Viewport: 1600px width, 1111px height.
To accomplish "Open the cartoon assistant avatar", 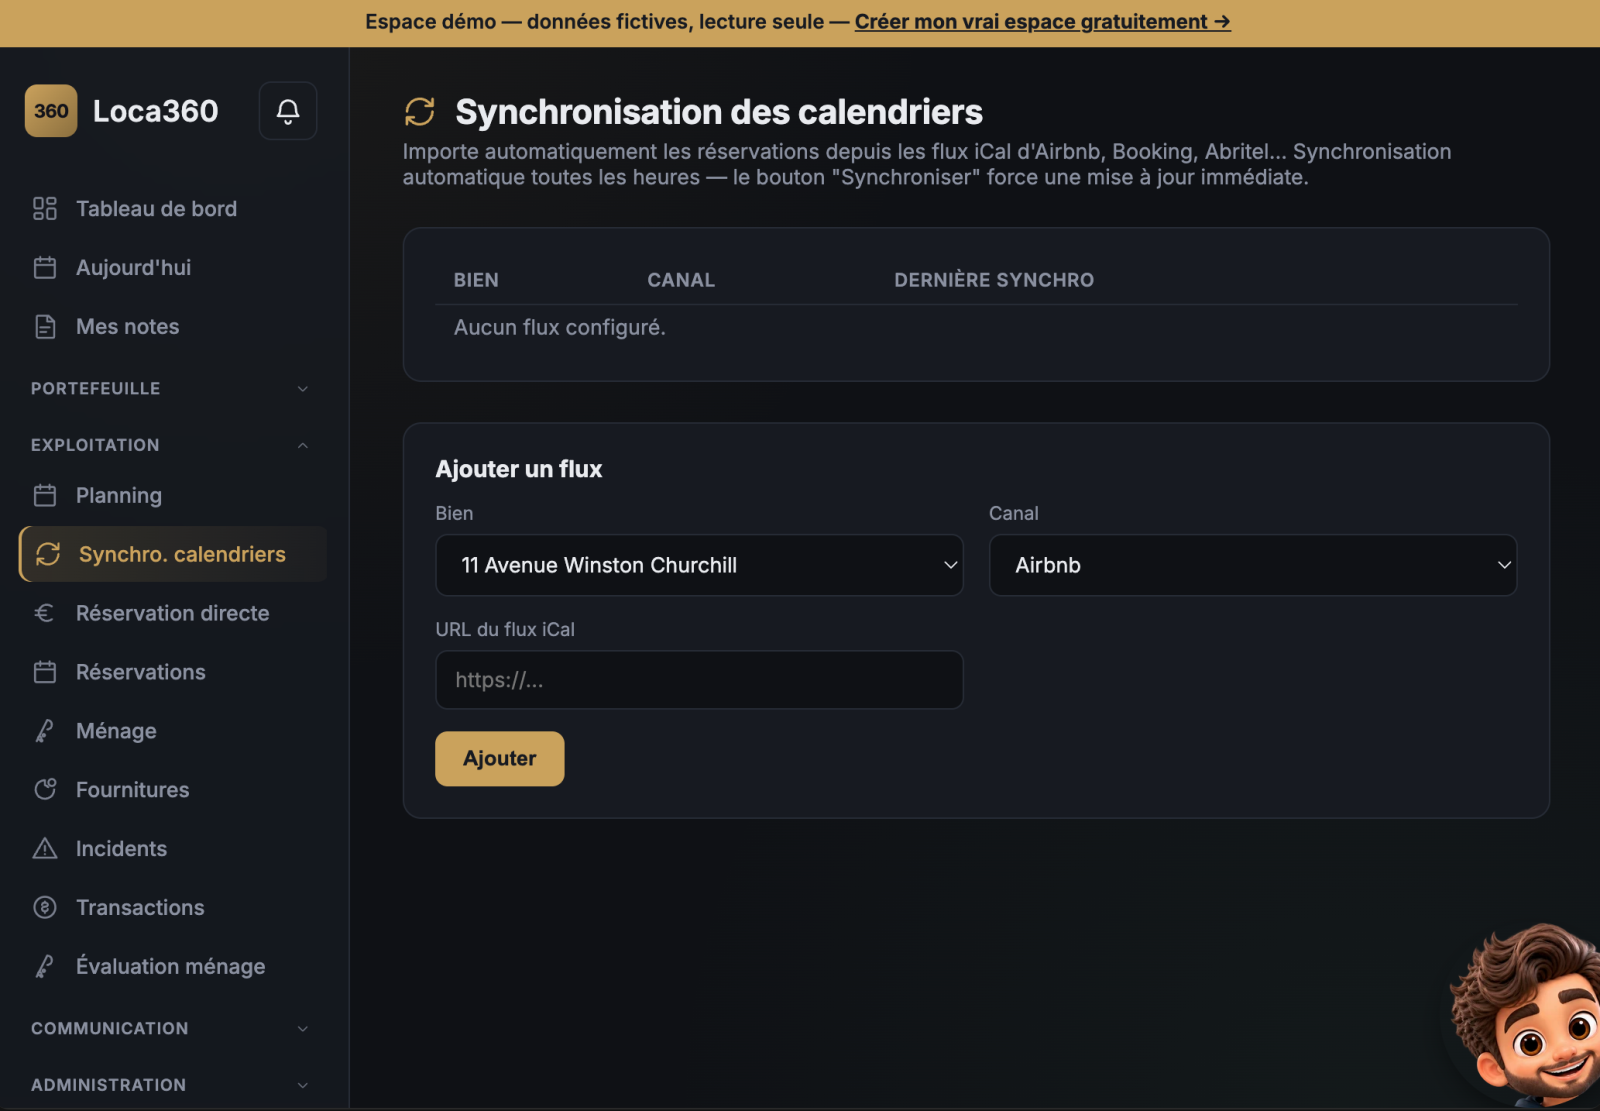I will click(1527, 1015).
